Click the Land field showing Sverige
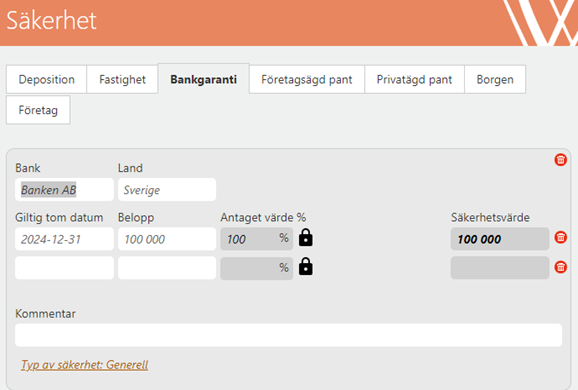Viewport: 578px width, 390px height. [167, 189]
